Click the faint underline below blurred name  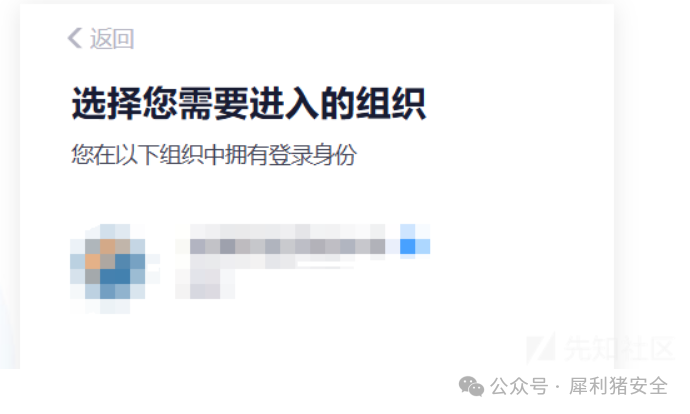click(325, 265)
